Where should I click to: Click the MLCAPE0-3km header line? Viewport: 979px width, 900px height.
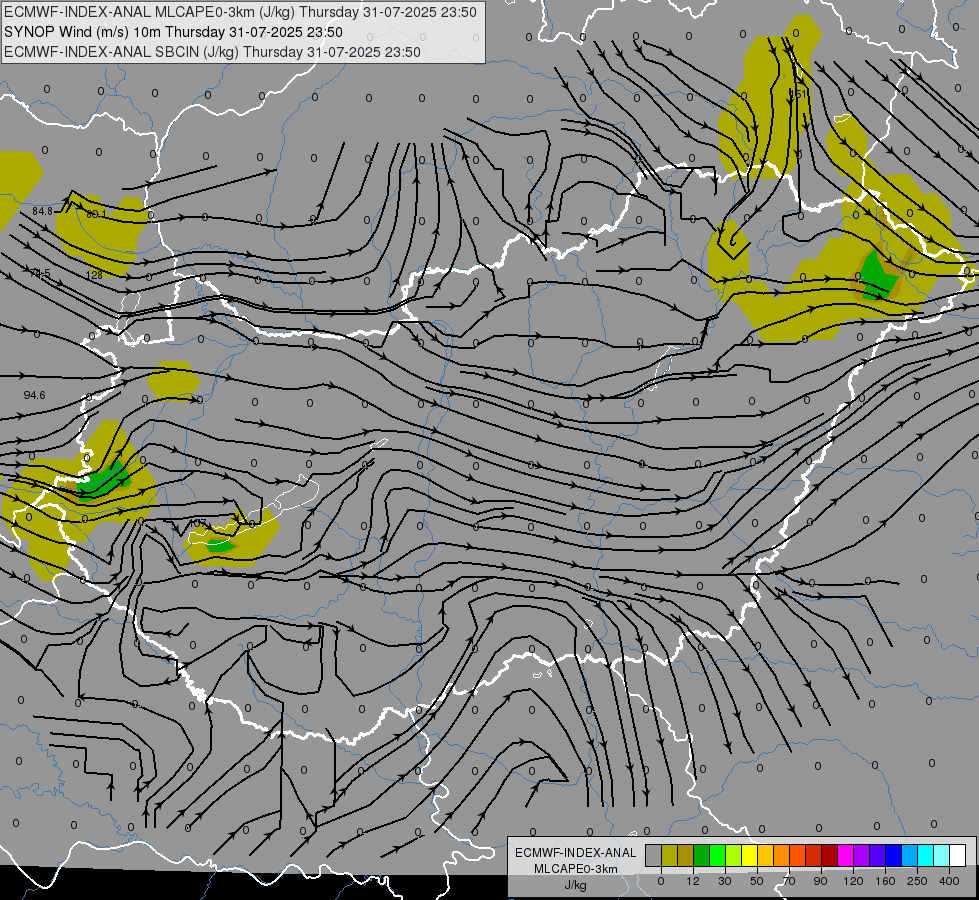[x=240, y=12]
